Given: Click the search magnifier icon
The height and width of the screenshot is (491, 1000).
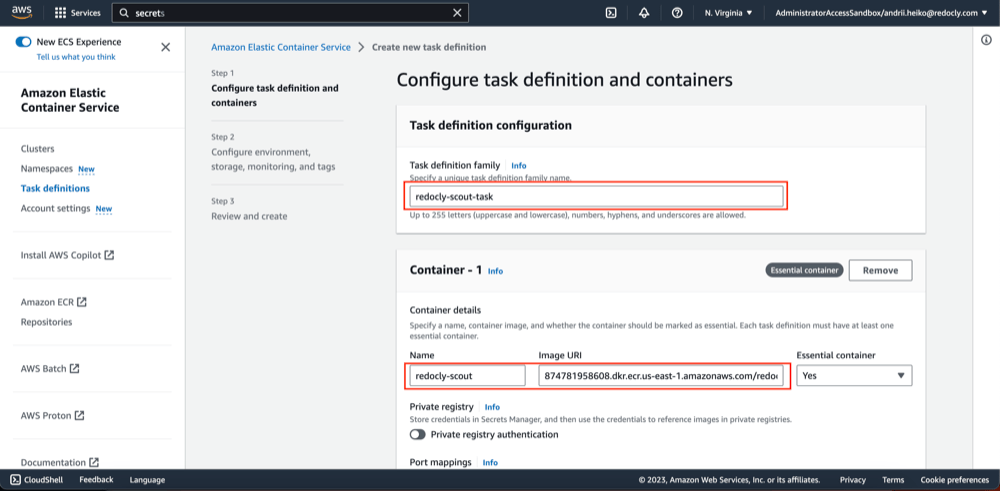Looking at the screenshot, I should 124,13.
